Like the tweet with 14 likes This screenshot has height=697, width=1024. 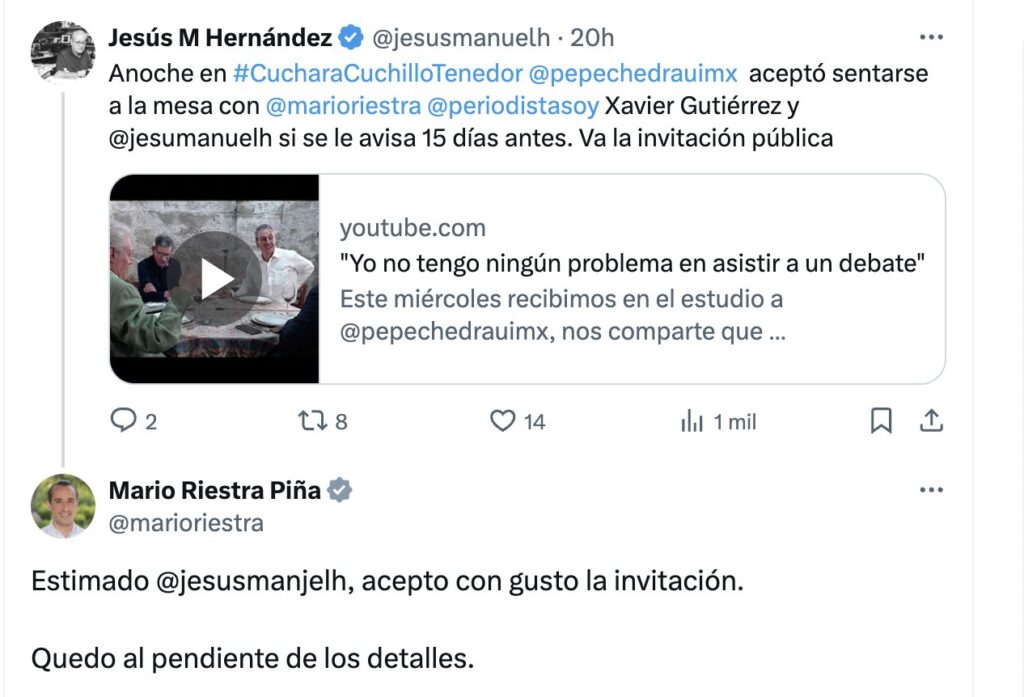502,421
